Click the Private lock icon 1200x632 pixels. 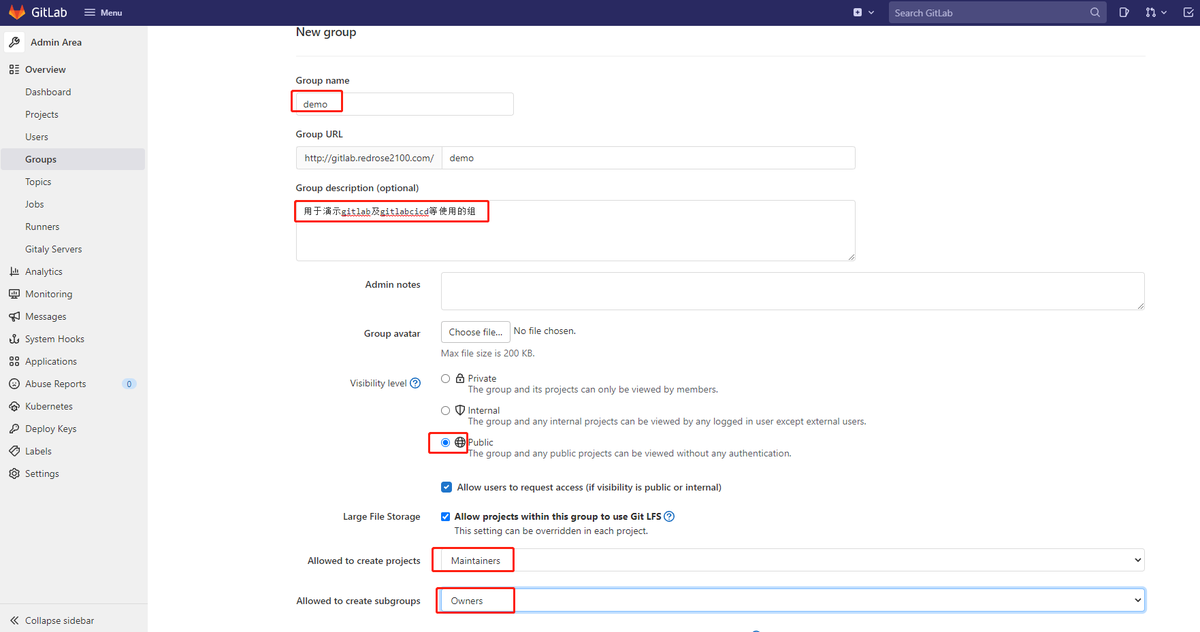460,379
